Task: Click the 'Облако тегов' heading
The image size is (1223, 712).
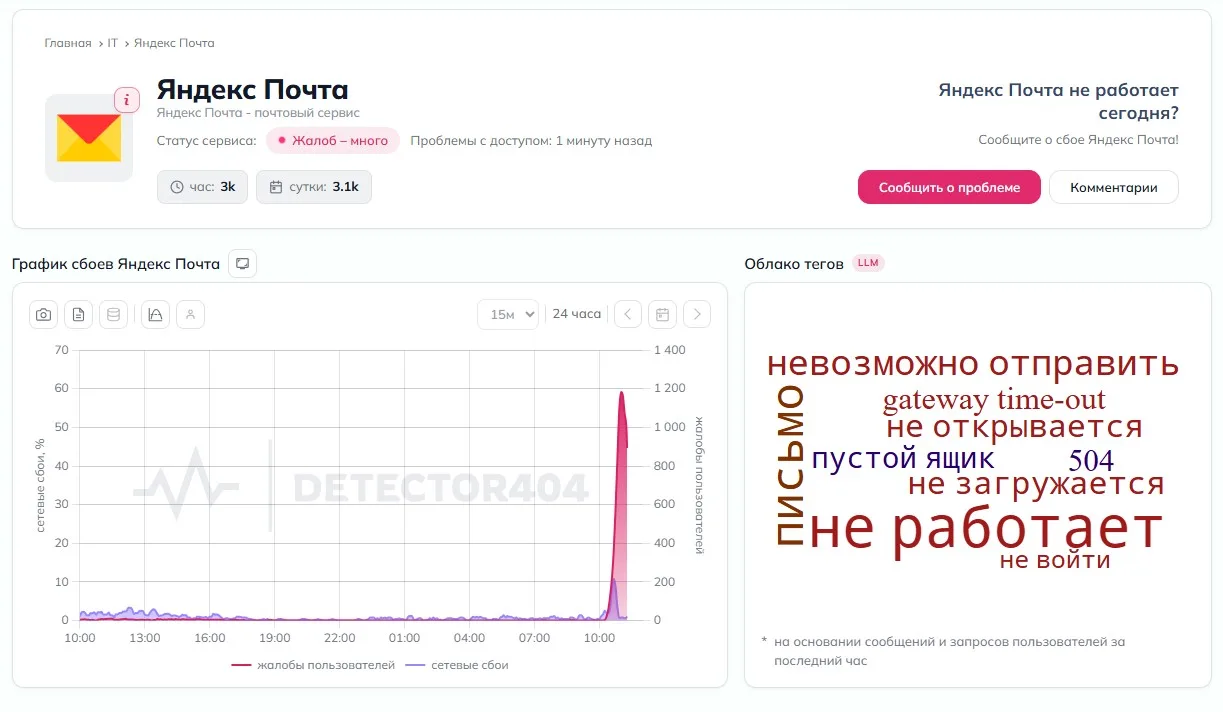Action: tap(794, 264)
